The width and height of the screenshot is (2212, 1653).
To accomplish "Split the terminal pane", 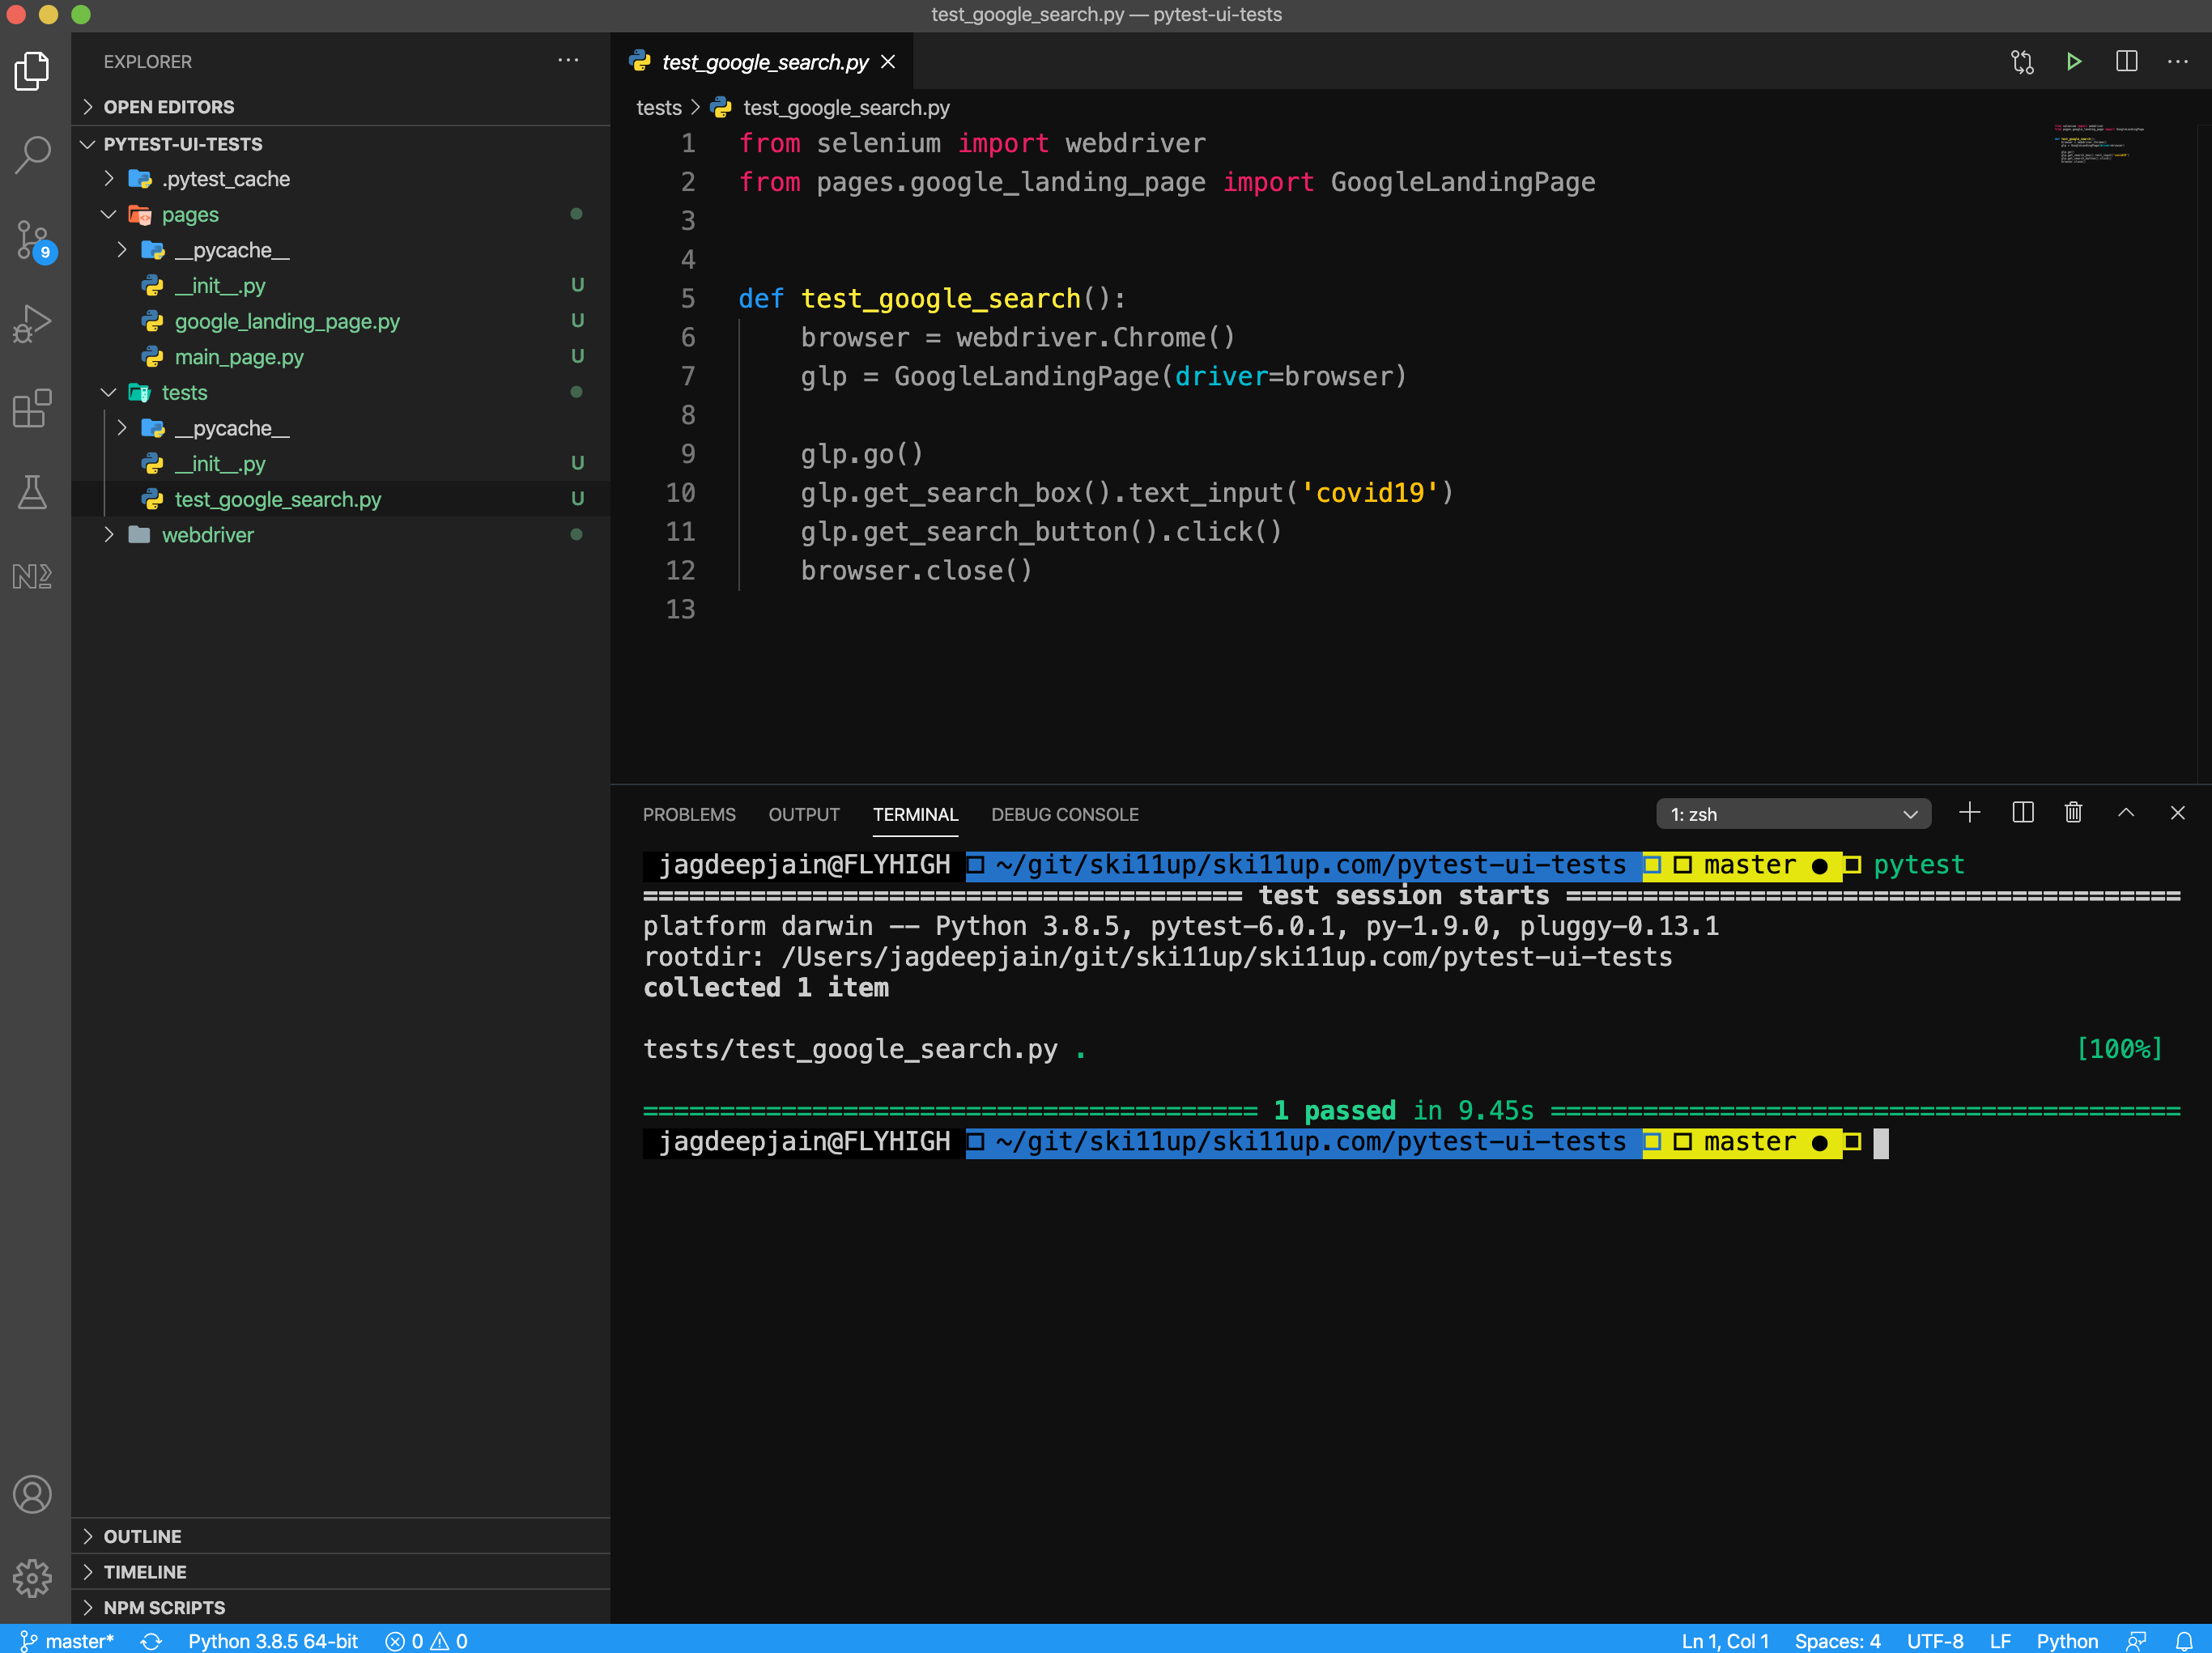I will (2022, 813).
